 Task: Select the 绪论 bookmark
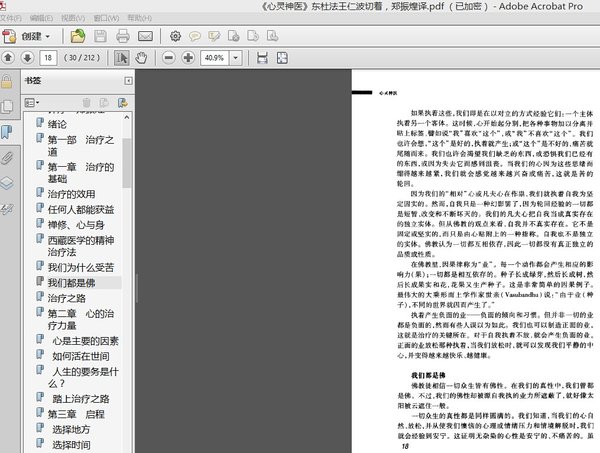(57, 124)
